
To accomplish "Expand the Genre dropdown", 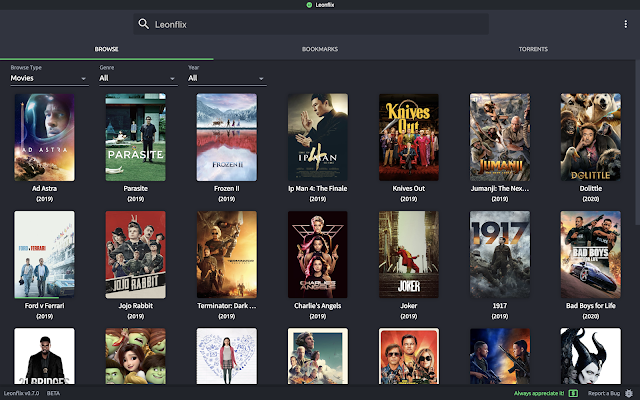I will (138, 78).
